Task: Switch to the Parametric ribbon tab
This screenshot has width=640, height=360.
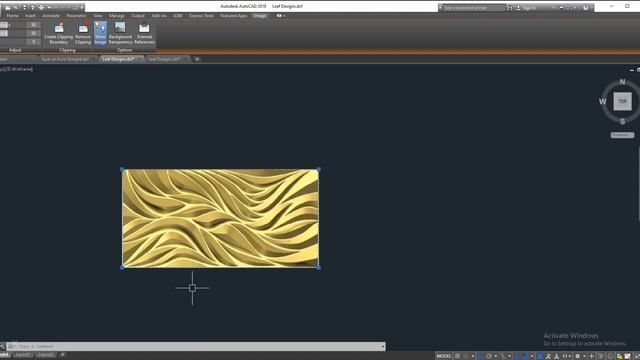Action: click(x=76, y=16)
